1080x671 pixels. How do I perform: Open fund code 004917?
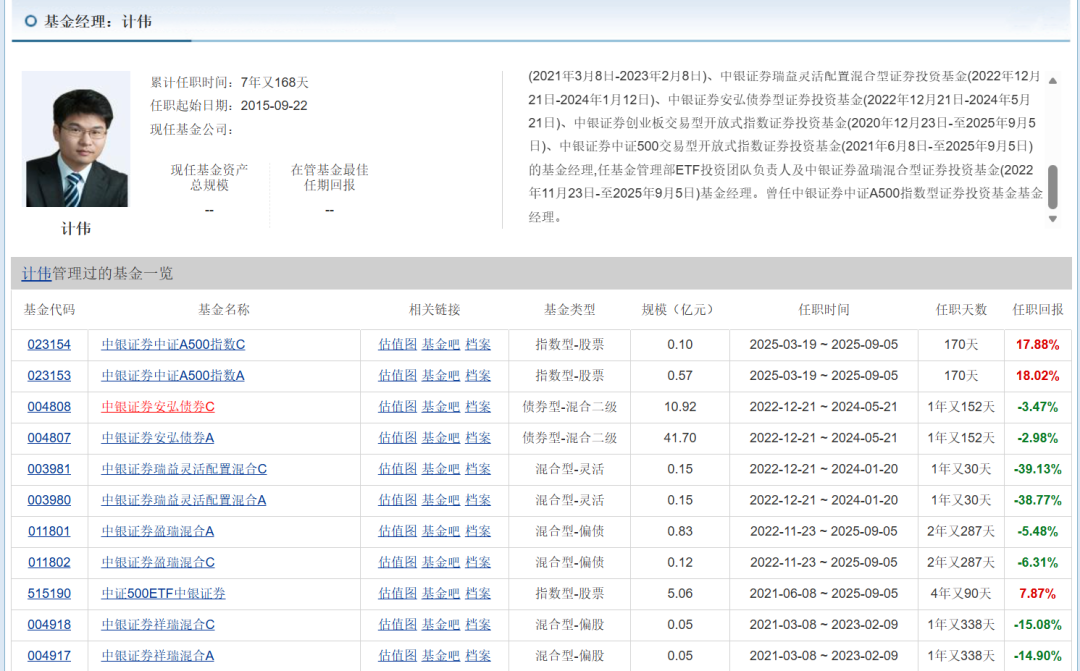pyautogui.click(x=49, y=656)
